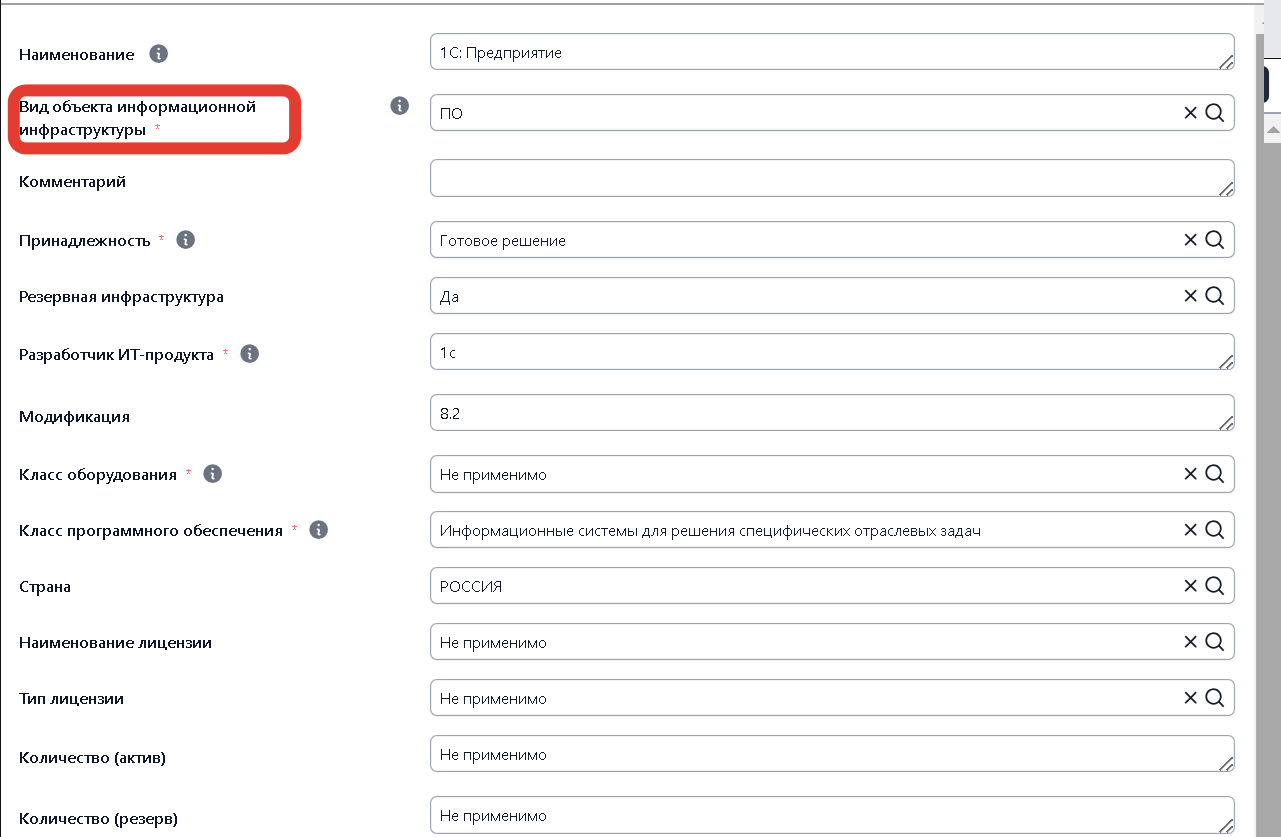Clear the РОССИЯ country value
This screenshot has width=1281, height=837.
pyautogui.click(x=1190, y=586)
